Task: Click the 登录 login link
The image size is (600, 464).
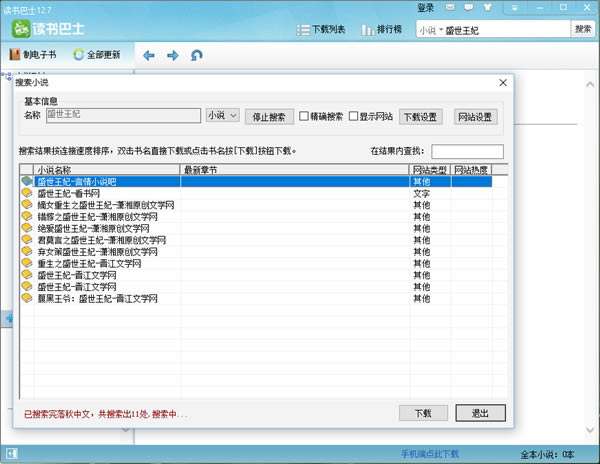Action: [x=425, y=7]
